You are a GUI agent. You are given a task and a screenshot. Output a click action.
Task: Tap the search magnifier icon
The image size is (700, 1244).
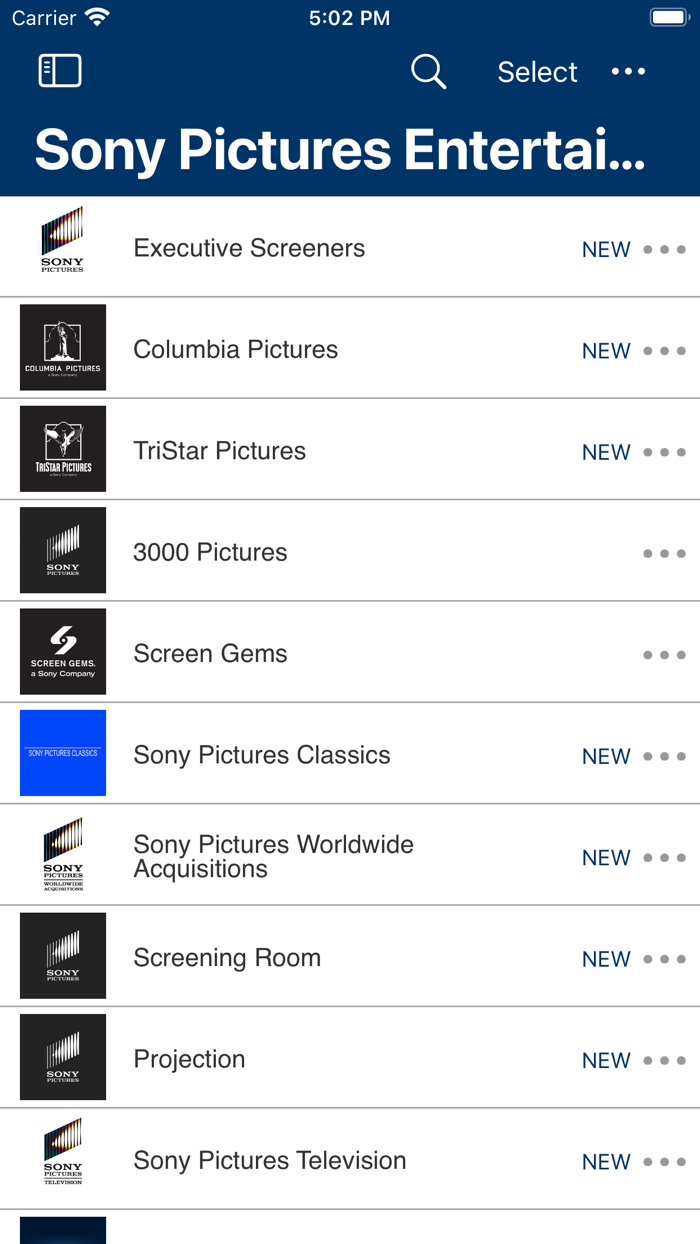428,71
